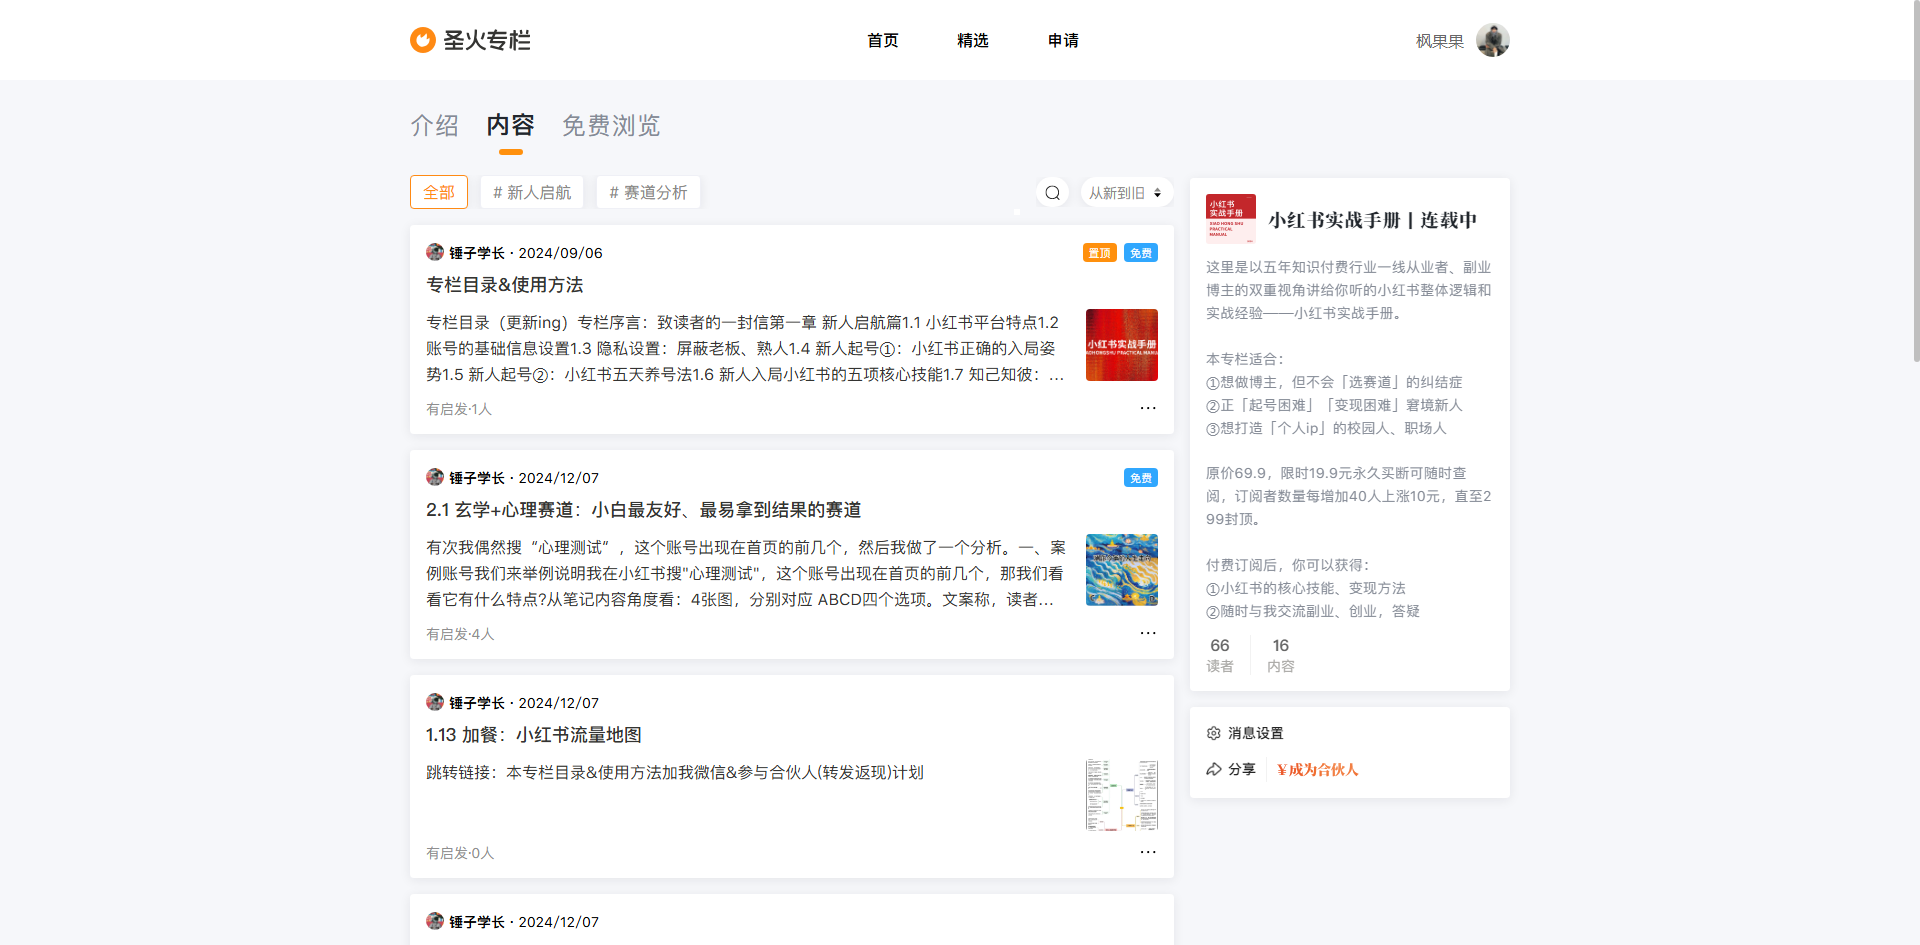Switch to the 免费浏览 tab
This screenshot has height=945, width=1920.
click(x=611, y=126)
